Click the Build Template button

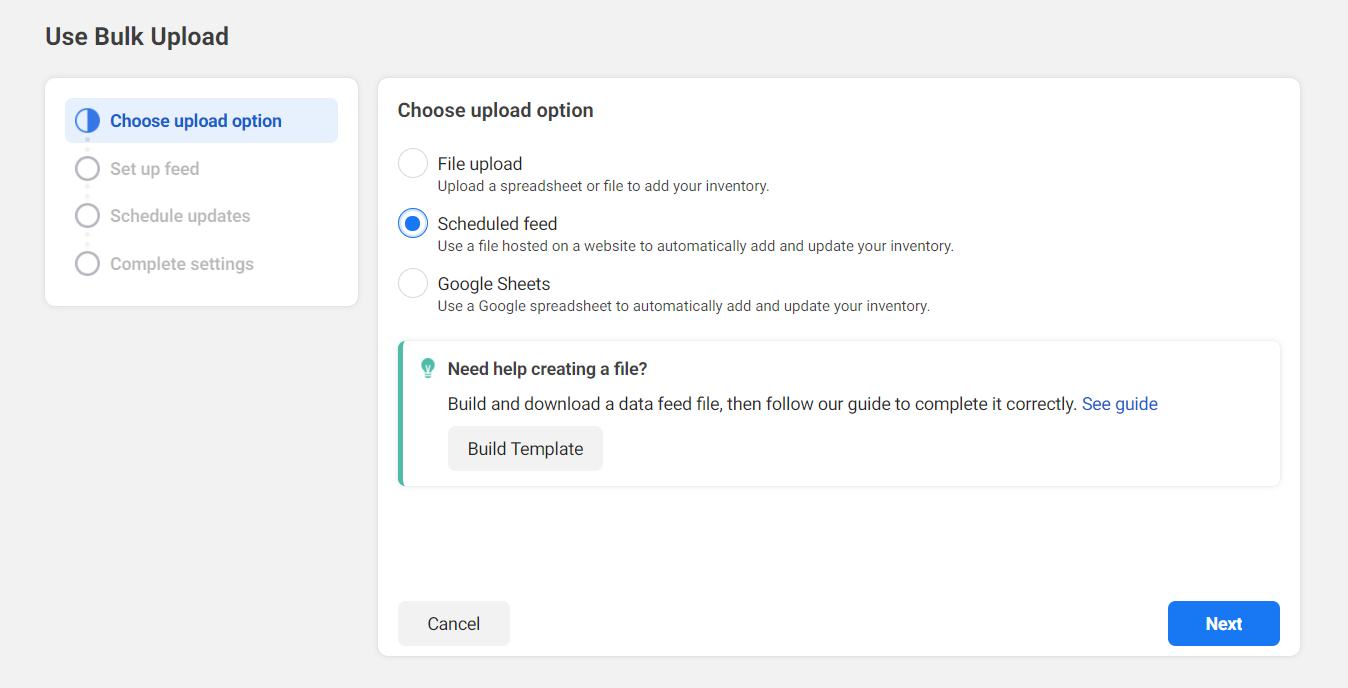point(525,449)
